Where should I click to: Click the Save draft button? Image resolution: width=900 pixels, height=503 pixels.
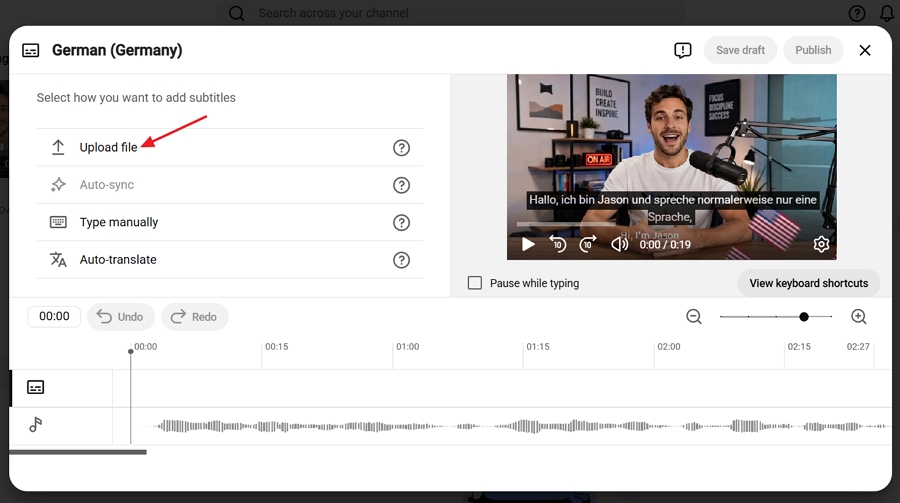tap(740, 50)
